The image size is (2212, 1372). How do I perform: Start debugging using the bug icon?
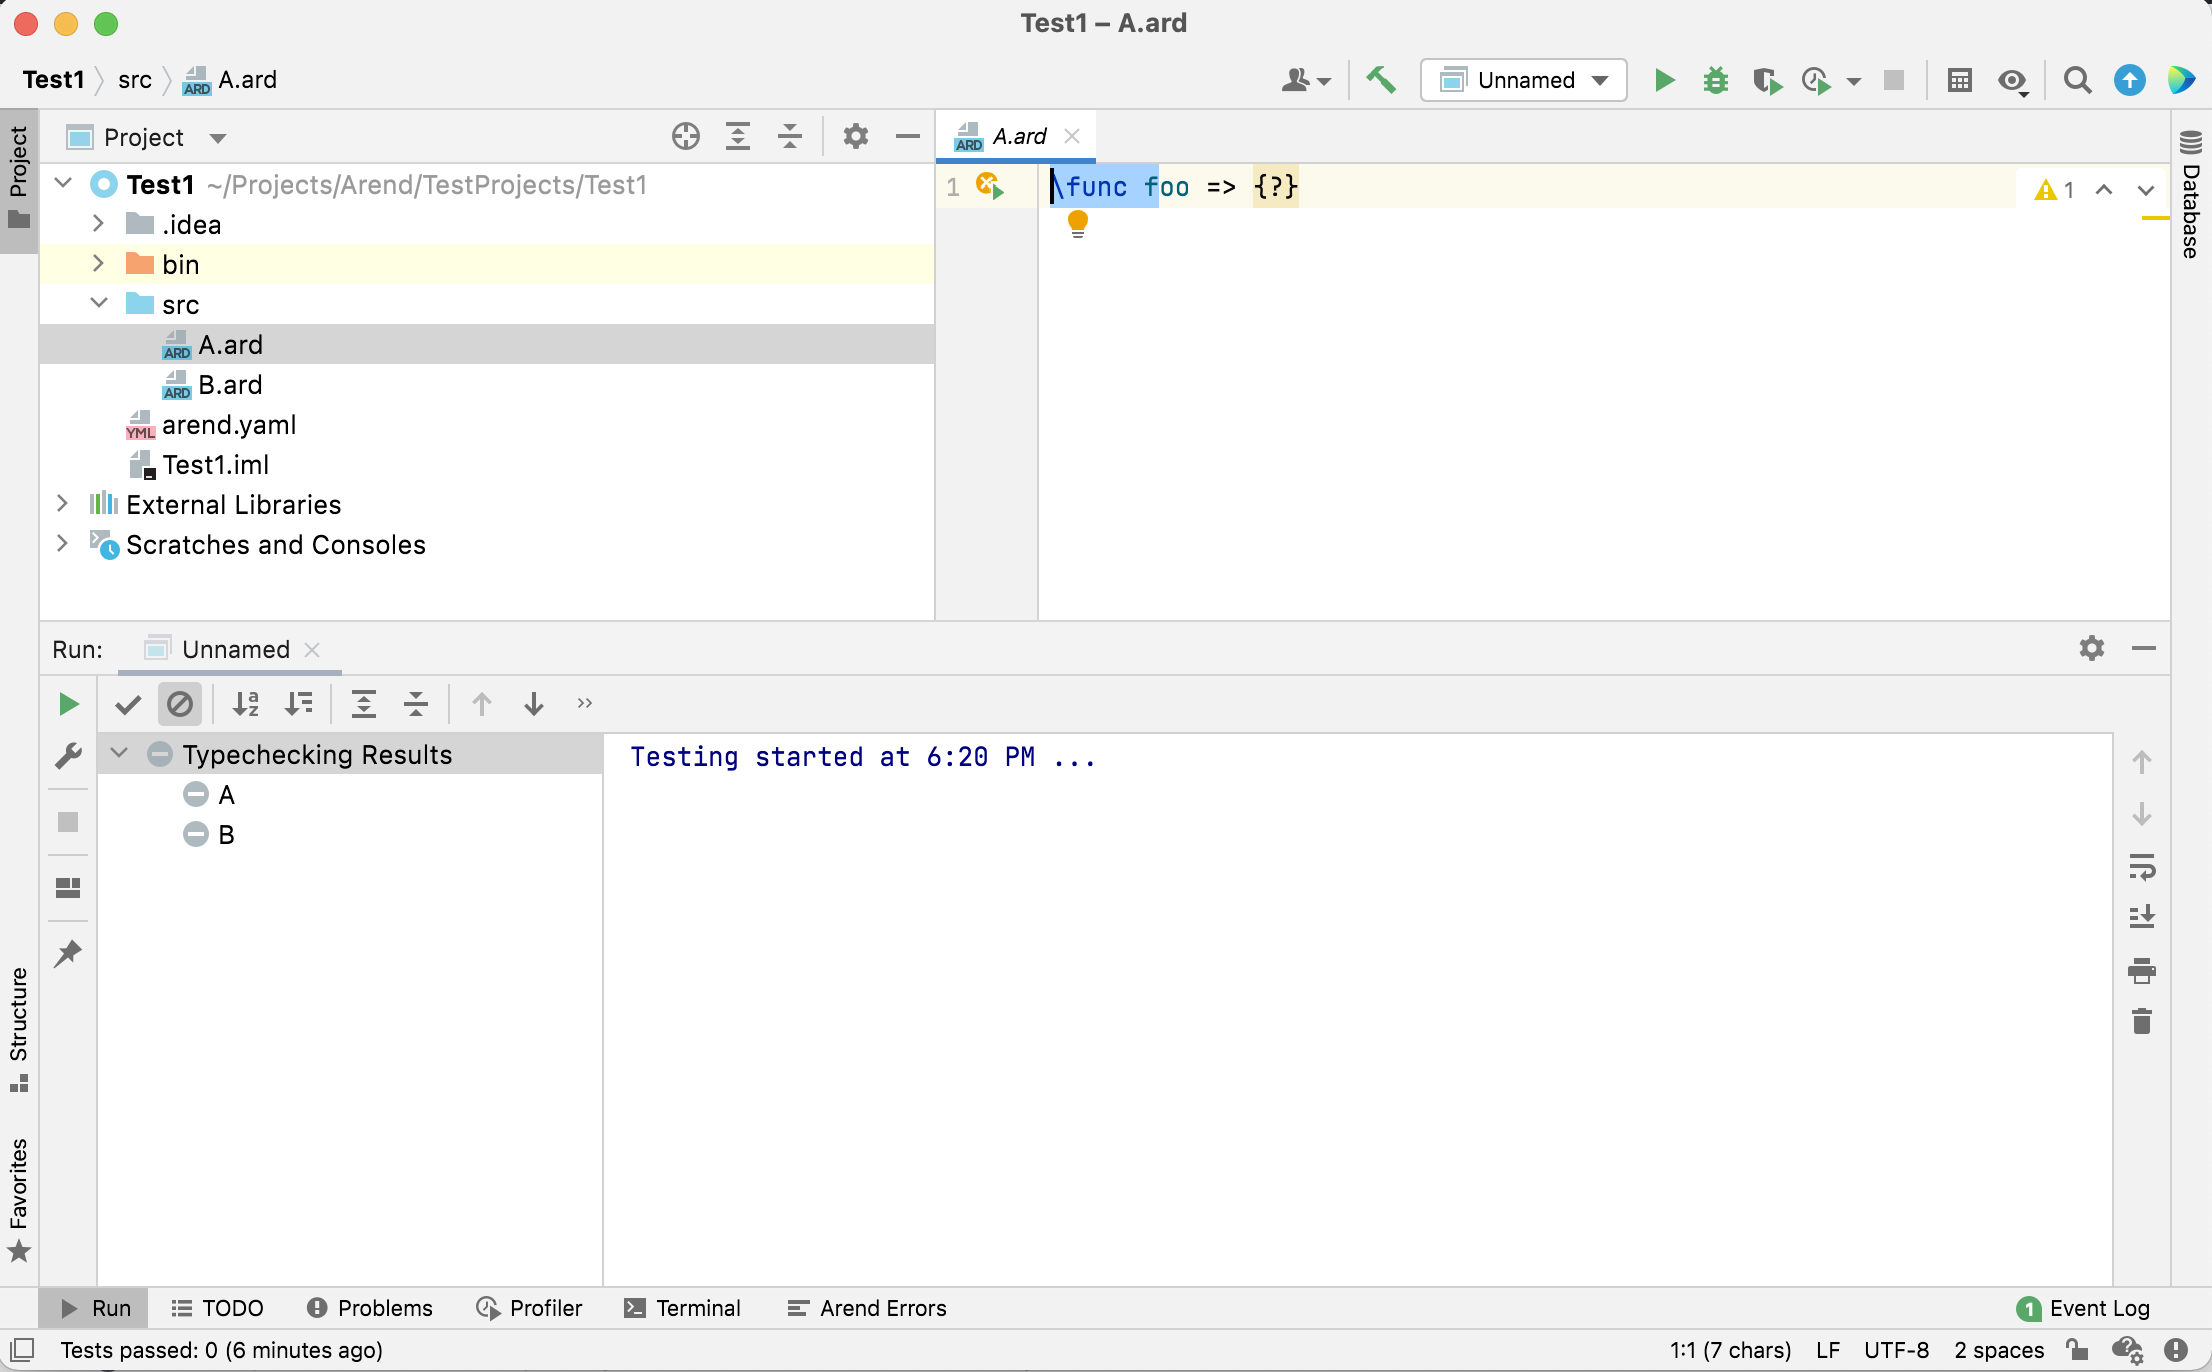(x=1715, y=80)
